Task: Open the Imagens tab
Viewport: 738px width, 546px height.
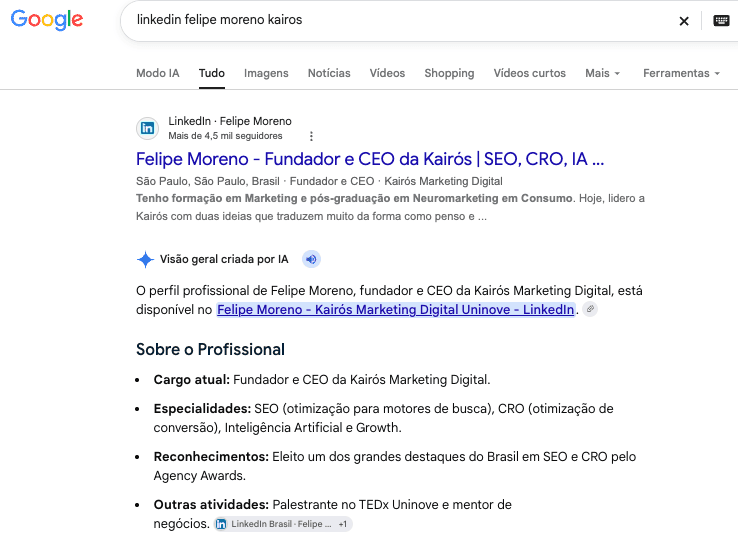Action: [x=266, y=73]
